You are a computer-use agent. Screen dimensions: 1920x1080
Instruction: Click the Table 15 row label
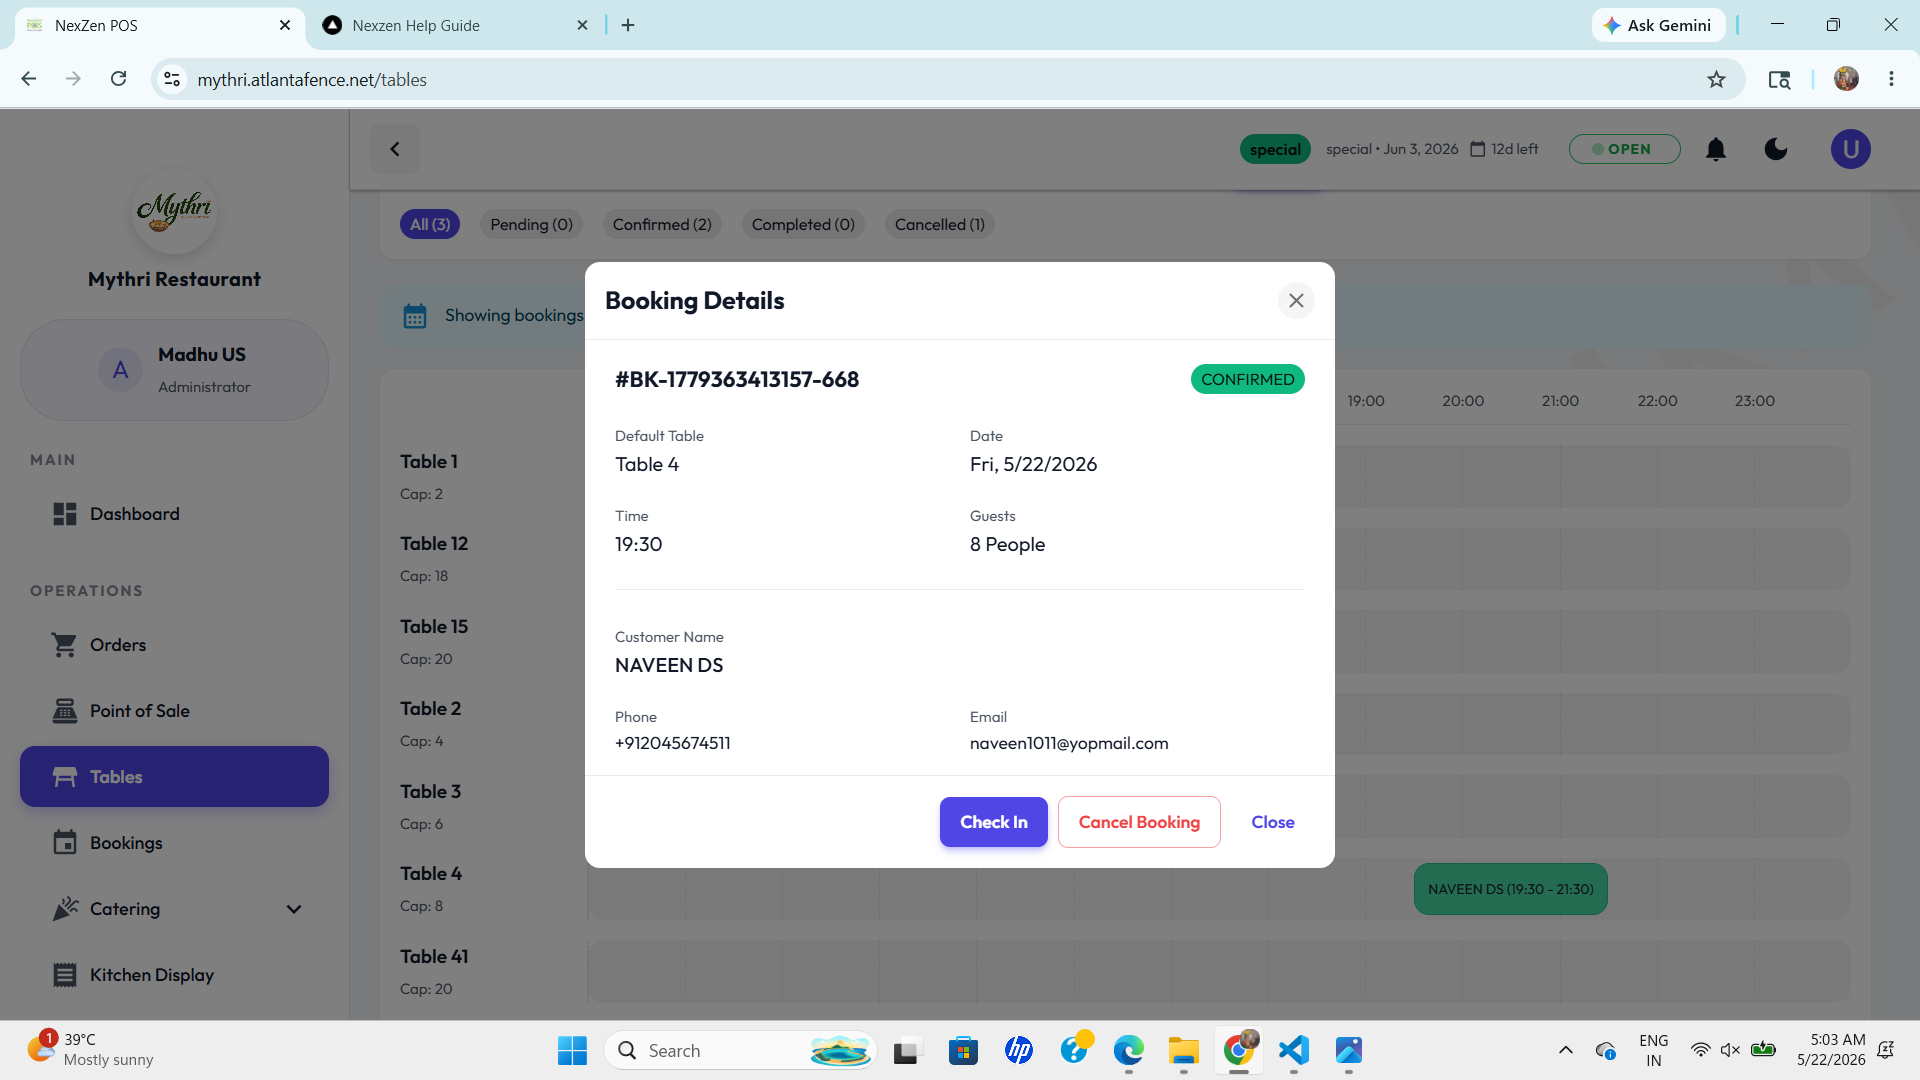(x=434, y=626)
